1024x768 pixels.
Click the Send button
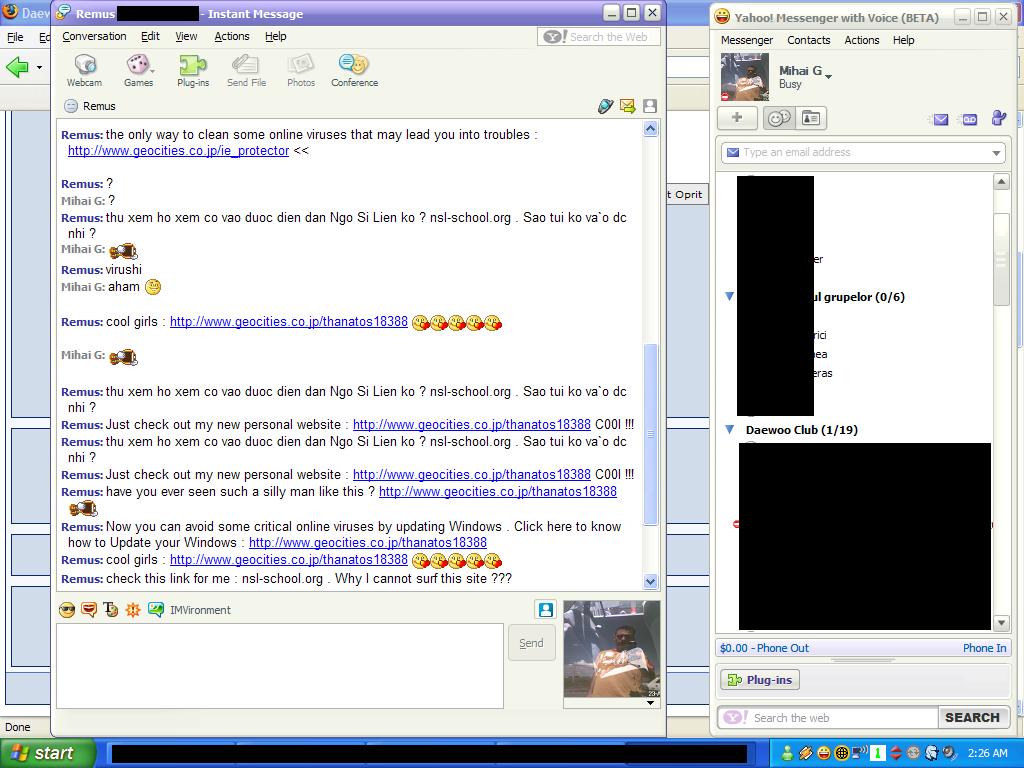pyautogui.click(x=531, y=643)
